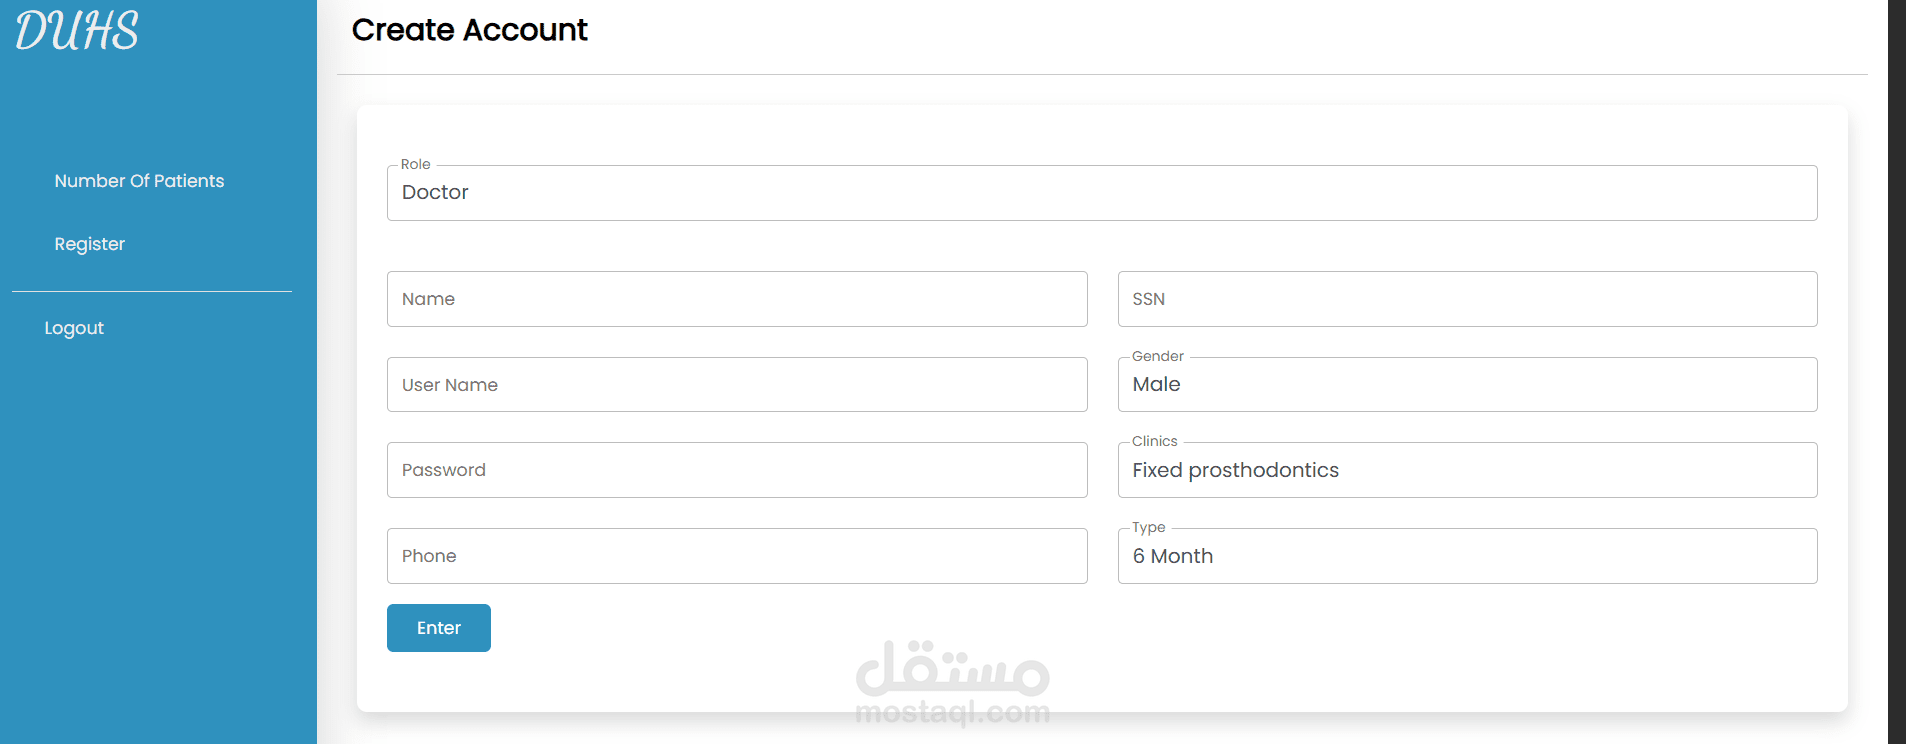
Task: Open the Number Of Patients page
Action: coord(139,181)
